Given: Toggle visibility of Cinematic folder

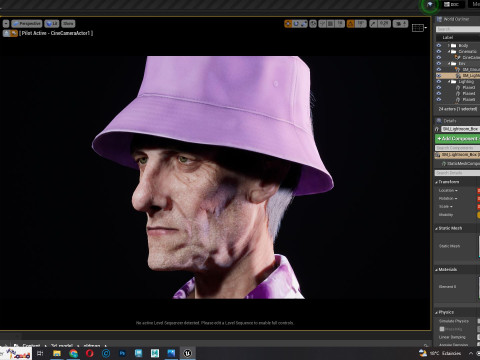Looking at the screenshot, I should (439, 51).
